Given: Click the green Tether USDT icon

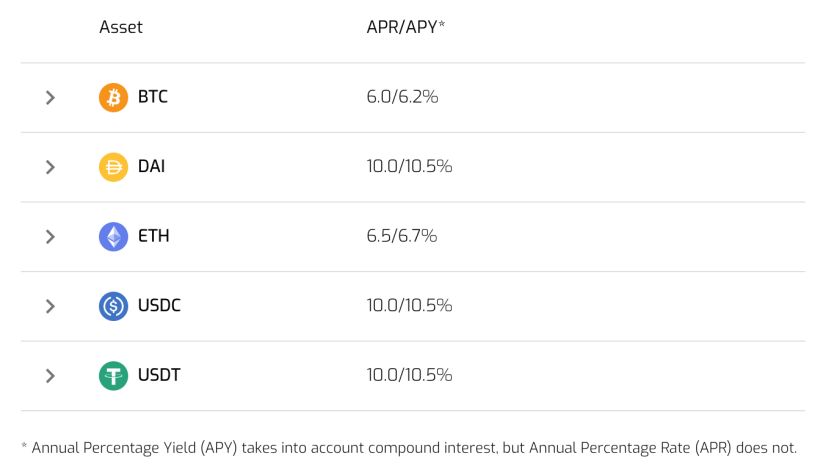Looking at the screenshot, I should coord(113,376).
